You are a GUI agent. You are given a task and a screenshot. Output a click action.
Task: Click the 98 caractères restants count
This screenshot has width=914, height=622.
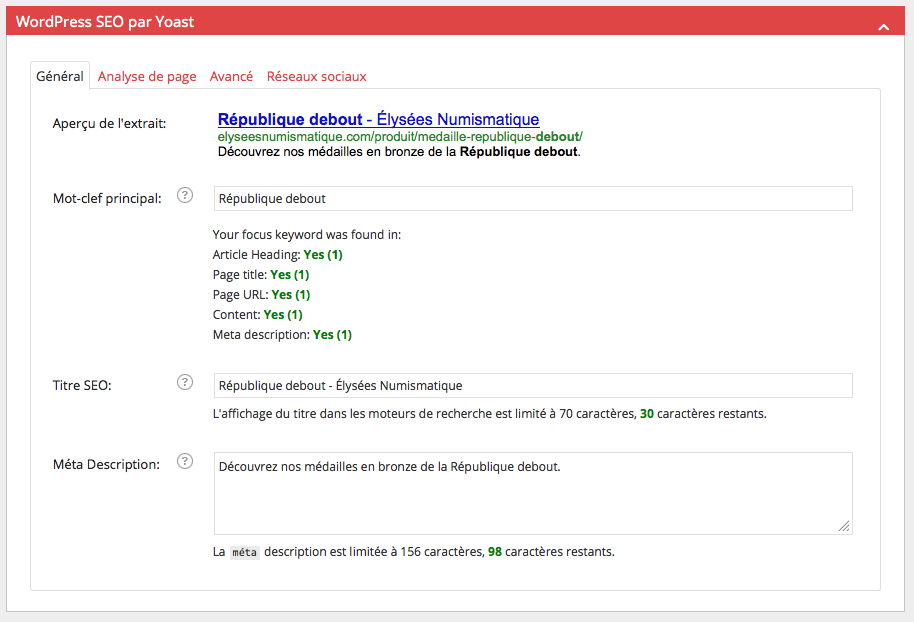pyautogui.click(x=495, y=551)
